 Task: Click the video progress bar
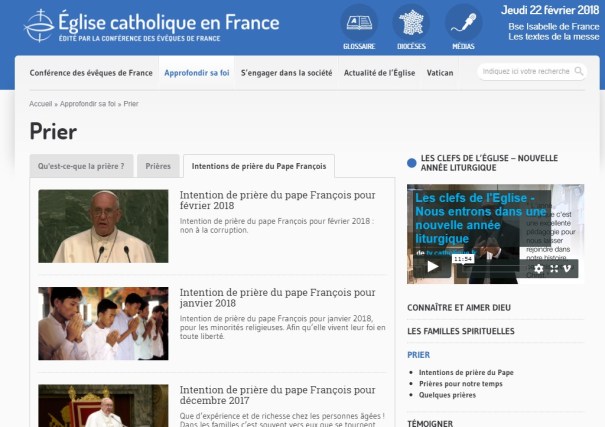[x=491, y=267]
